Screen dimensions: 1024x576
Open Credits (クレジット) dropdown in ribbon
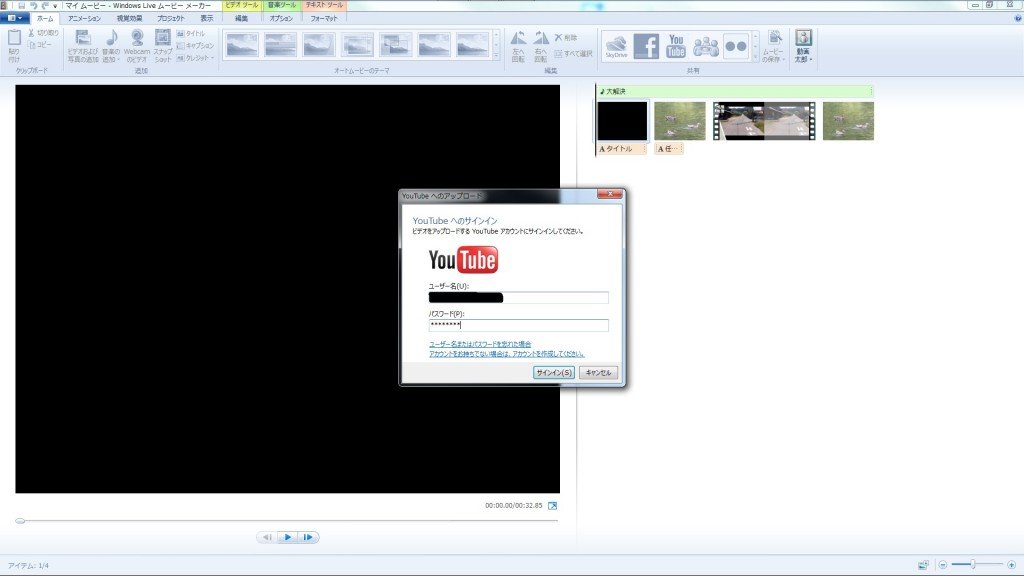[195, 58]
